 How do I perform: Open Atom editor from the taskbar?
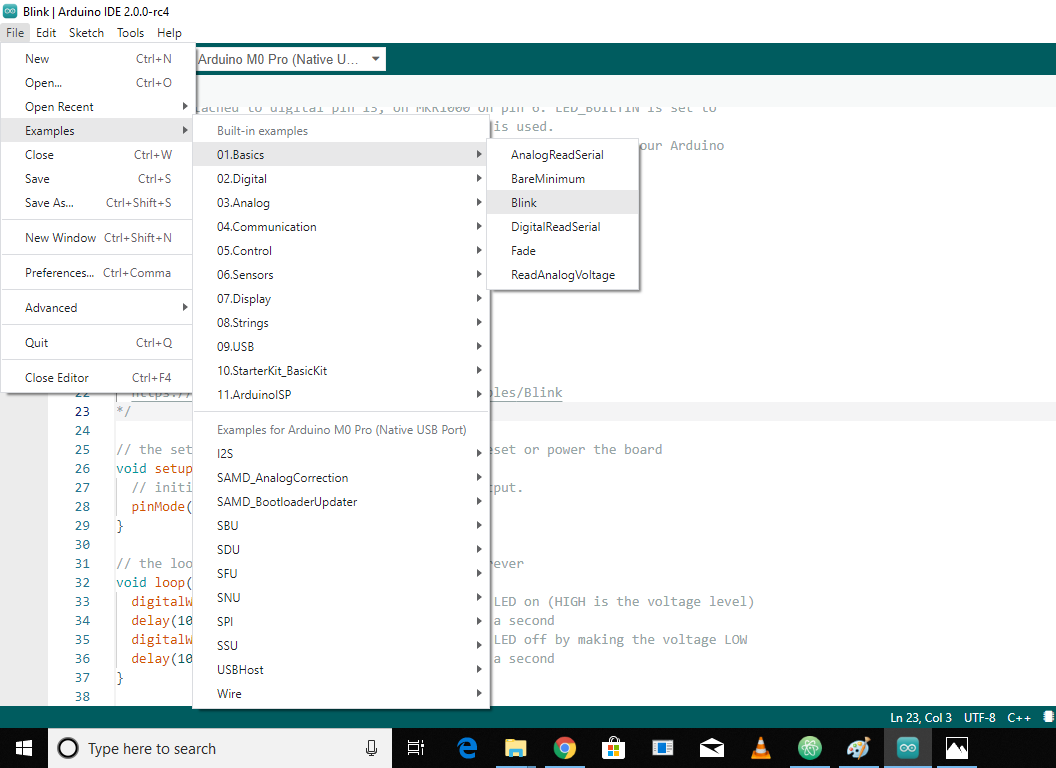point(810,748)
